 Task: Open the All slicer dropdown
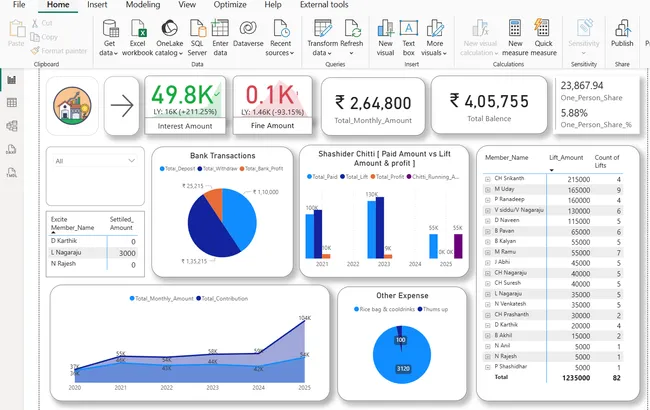click(95, 161)
